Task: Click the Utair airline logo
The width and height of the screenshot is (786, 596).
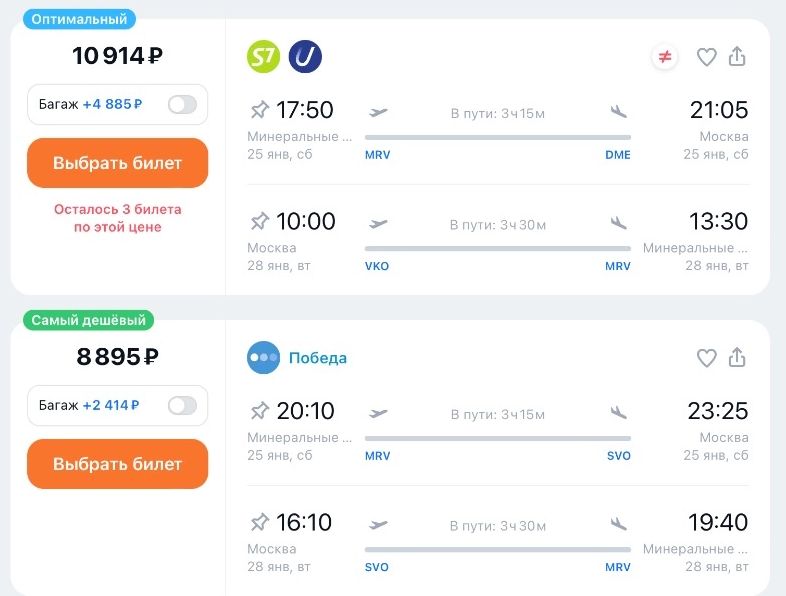Action: pyautogui.click(x=305, y=56)
